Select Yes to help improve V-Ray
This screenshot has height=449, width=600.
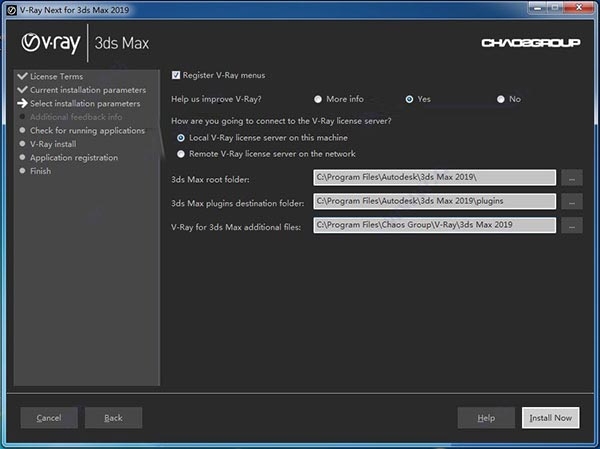[x=410, y=99]
